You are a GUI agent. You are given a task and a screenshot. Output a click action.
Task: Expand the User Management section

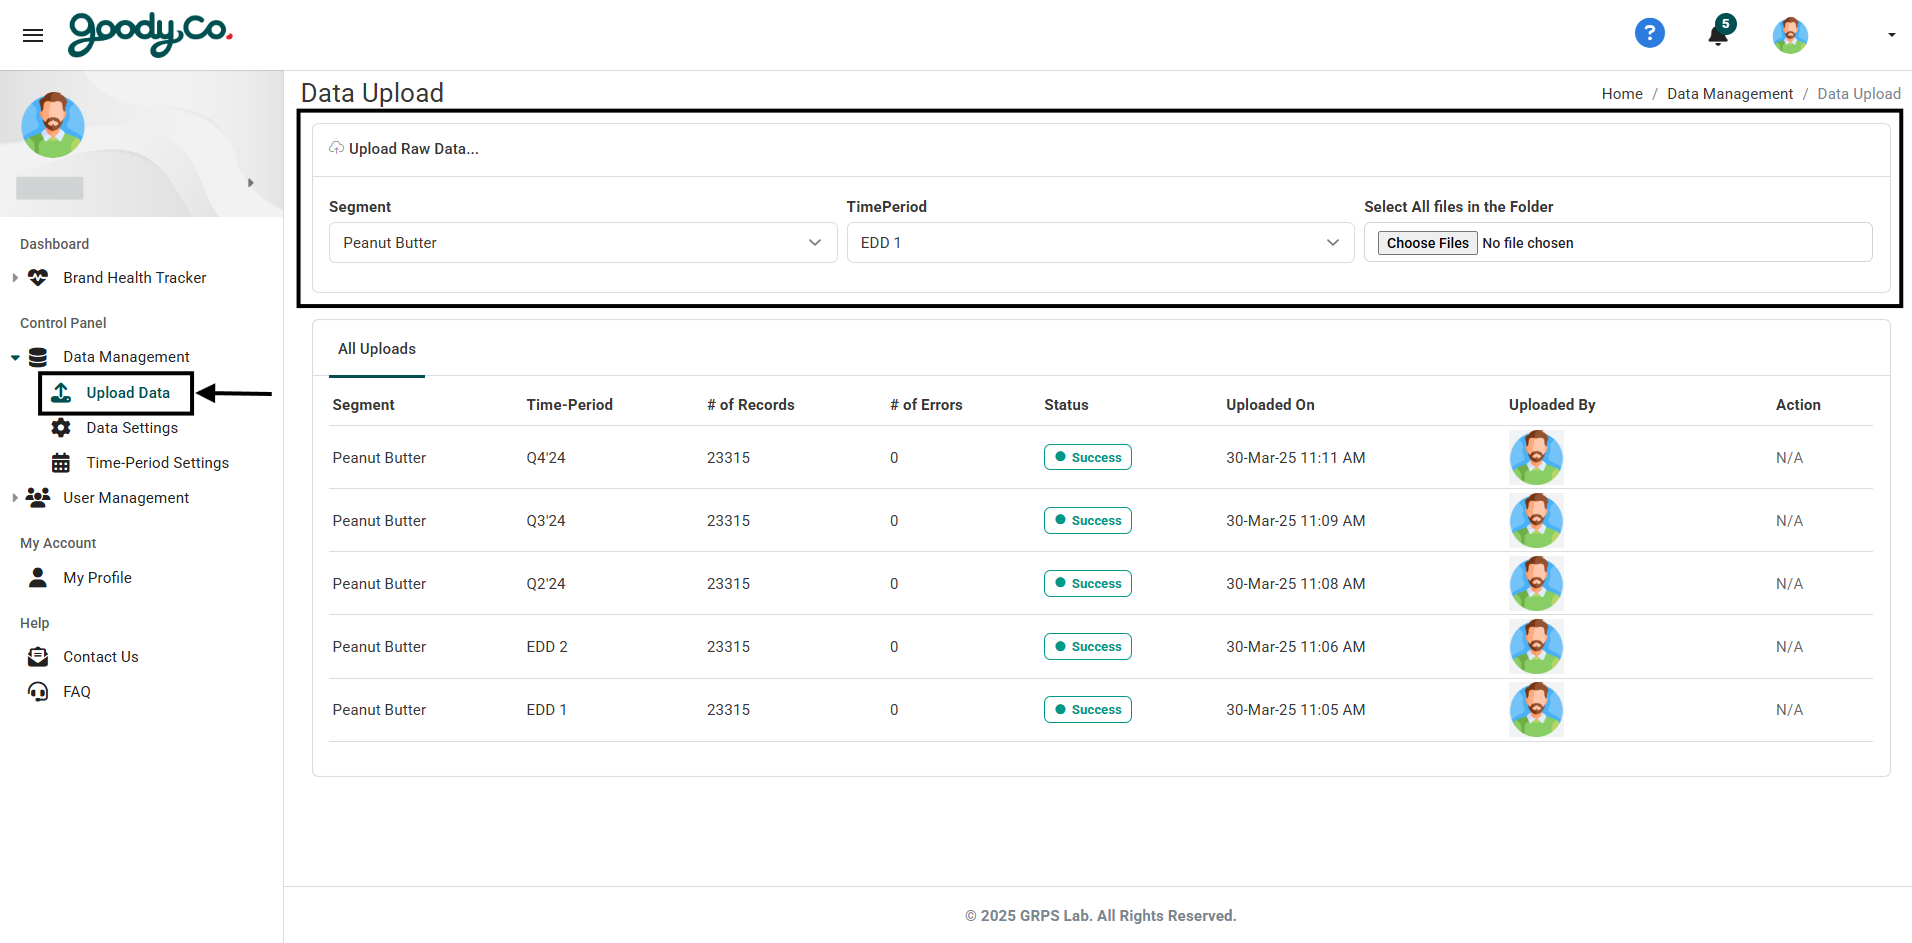pos(14,497)
